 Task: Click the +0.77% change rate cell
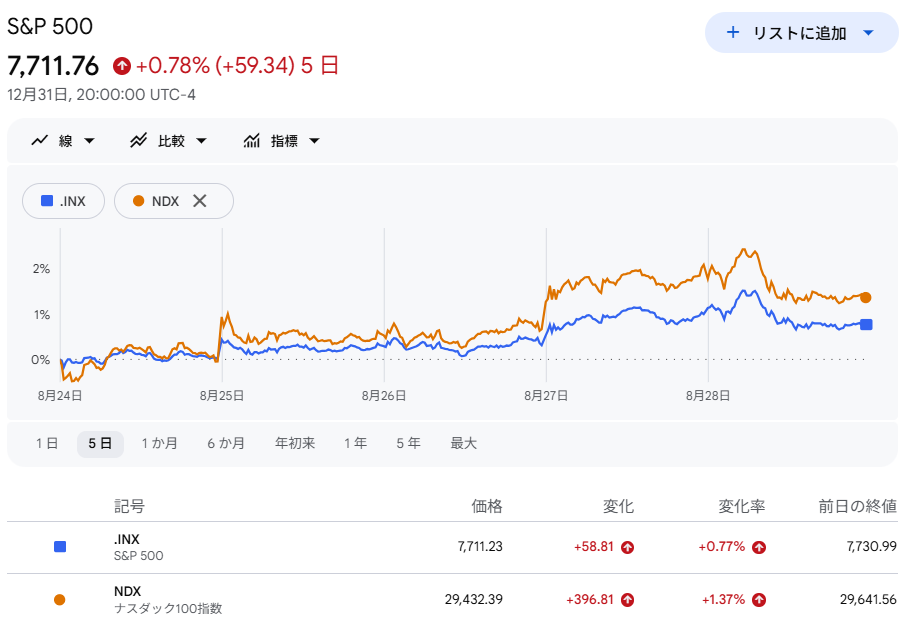tap(721, 547)
